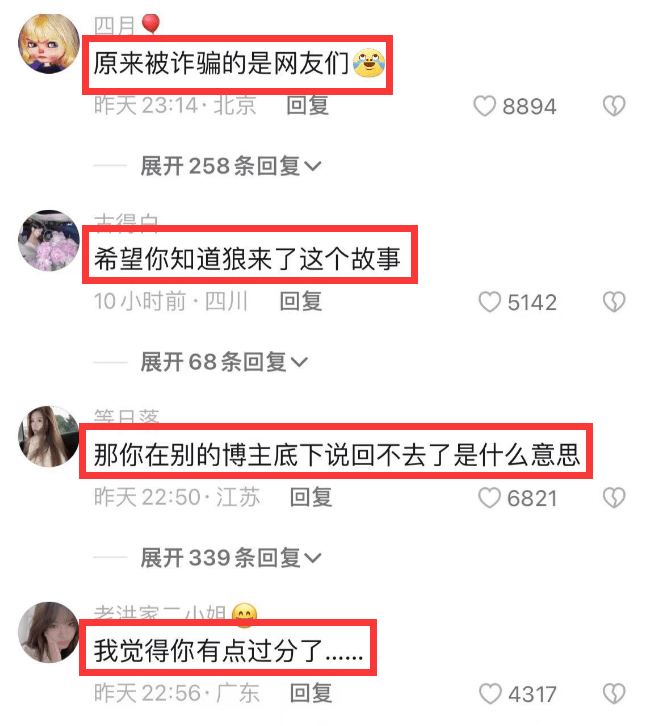Dislike the Guangdong comment using broken heart
Image resolution: width=663 pixels, height=726 pixels.
[614, 694]
